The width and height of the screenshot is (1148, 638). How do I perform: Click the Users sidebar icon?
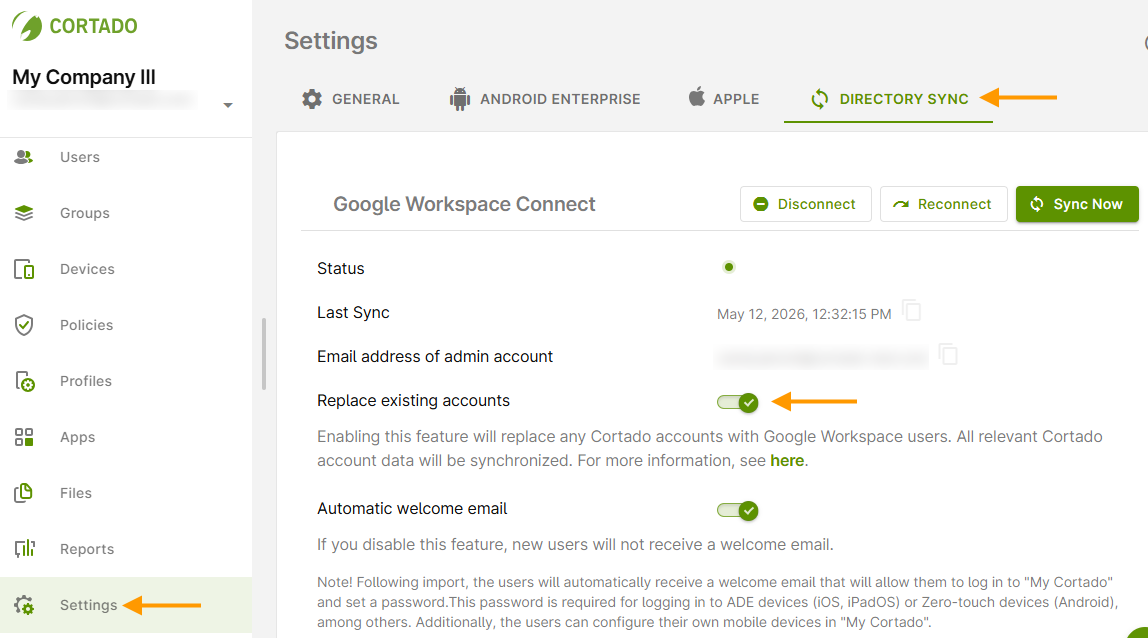[23, 157]
